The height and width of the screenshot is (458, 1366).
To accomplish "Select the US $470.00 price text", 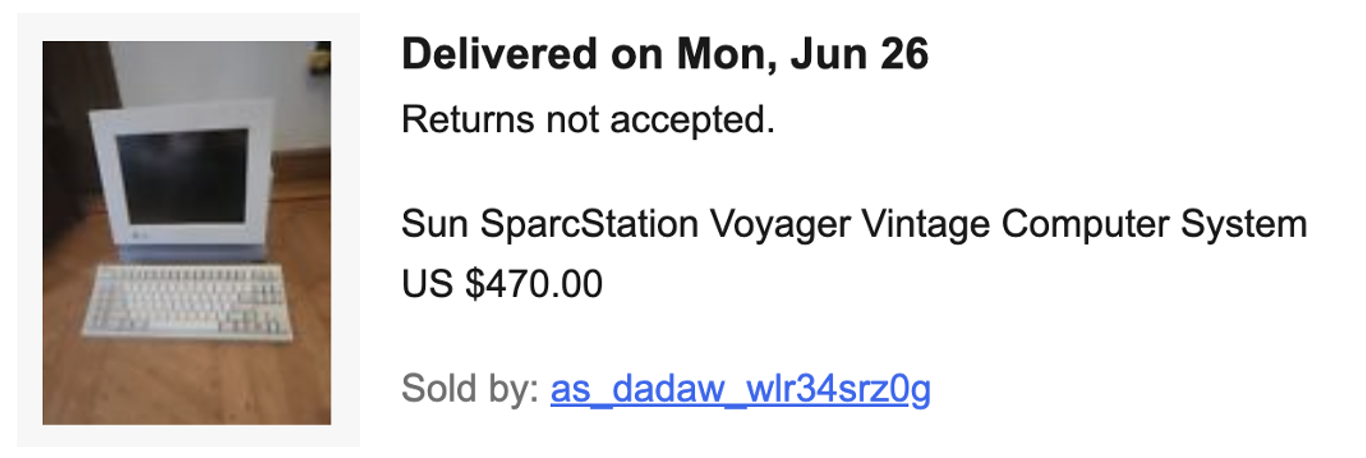I will pyautogui.click(x=502, y=285).
